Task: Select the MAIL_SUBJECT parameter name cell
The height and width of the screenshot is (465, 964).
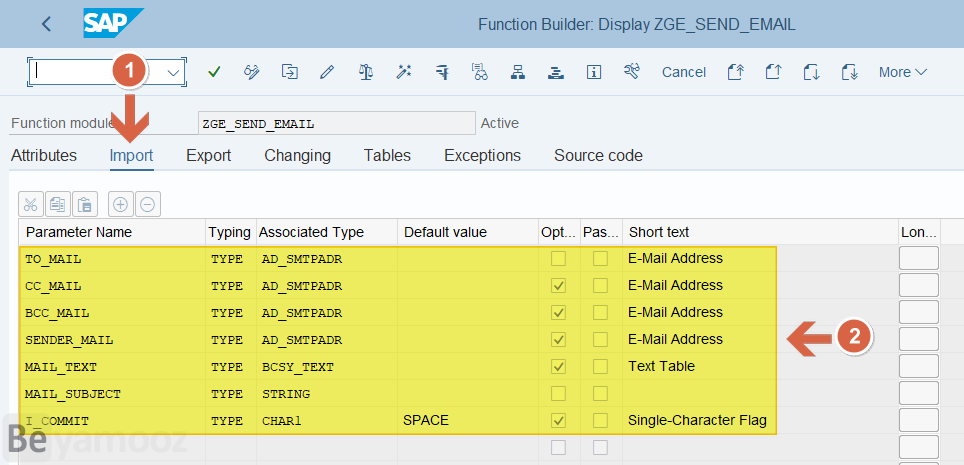Action: (x=113, y=394)
